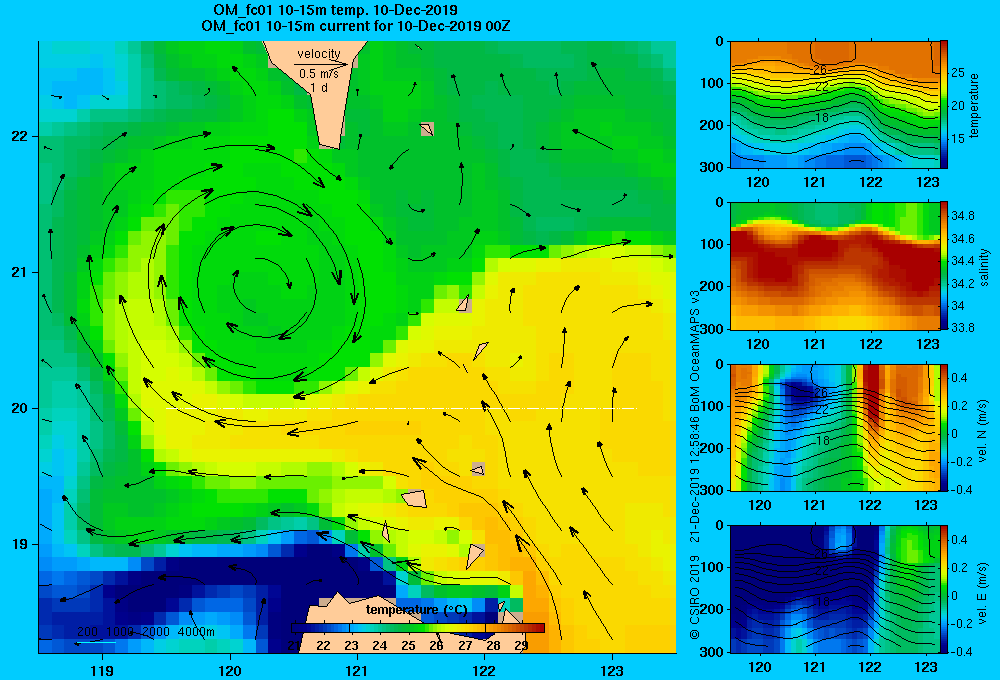The image size is (1000, 680).
Task: Click the "18" contour label in temperature section
Action: click(x=821, y=118)
